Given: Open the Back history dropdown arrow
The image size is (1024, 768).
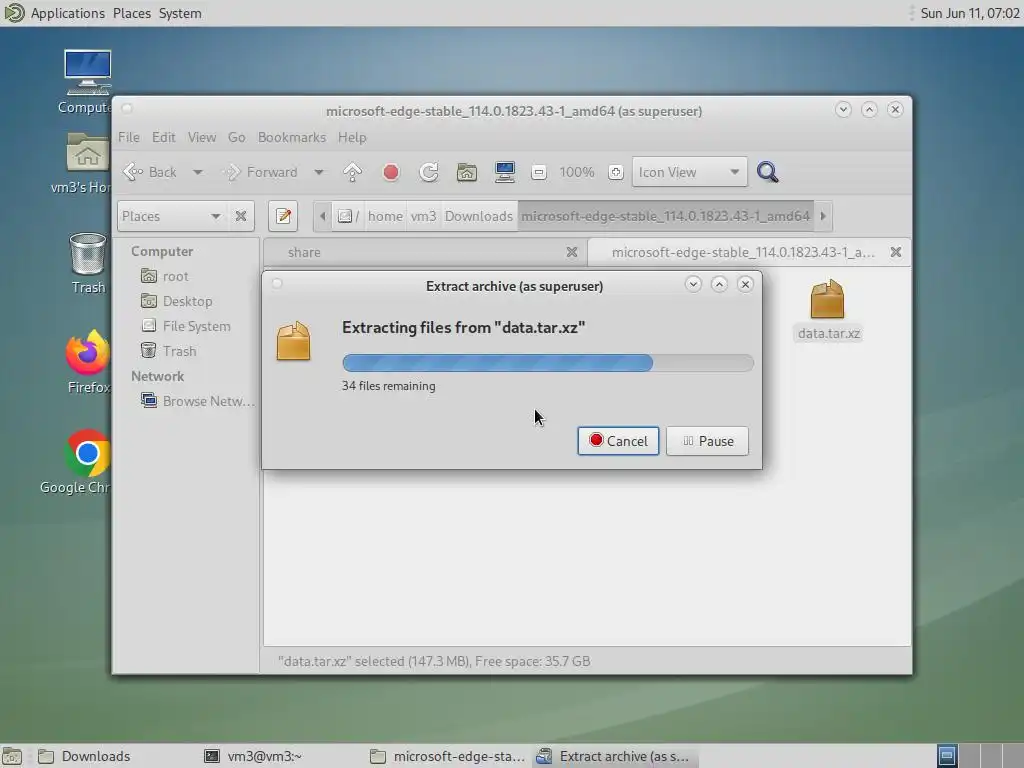Looking at the screenshot, I should coord(197,172).
